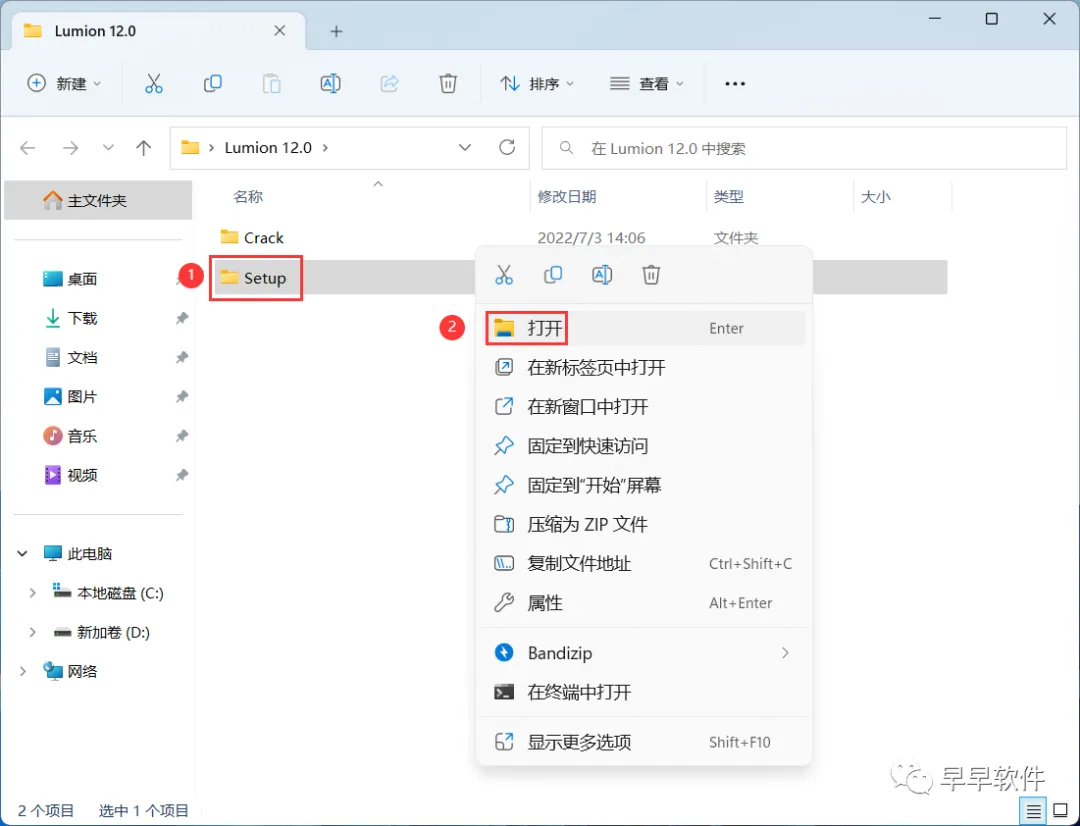The height and width of the screenshot is (826, 1080).
Task: Click the Lumion 12.0 tab
Action: click(158, 32)
